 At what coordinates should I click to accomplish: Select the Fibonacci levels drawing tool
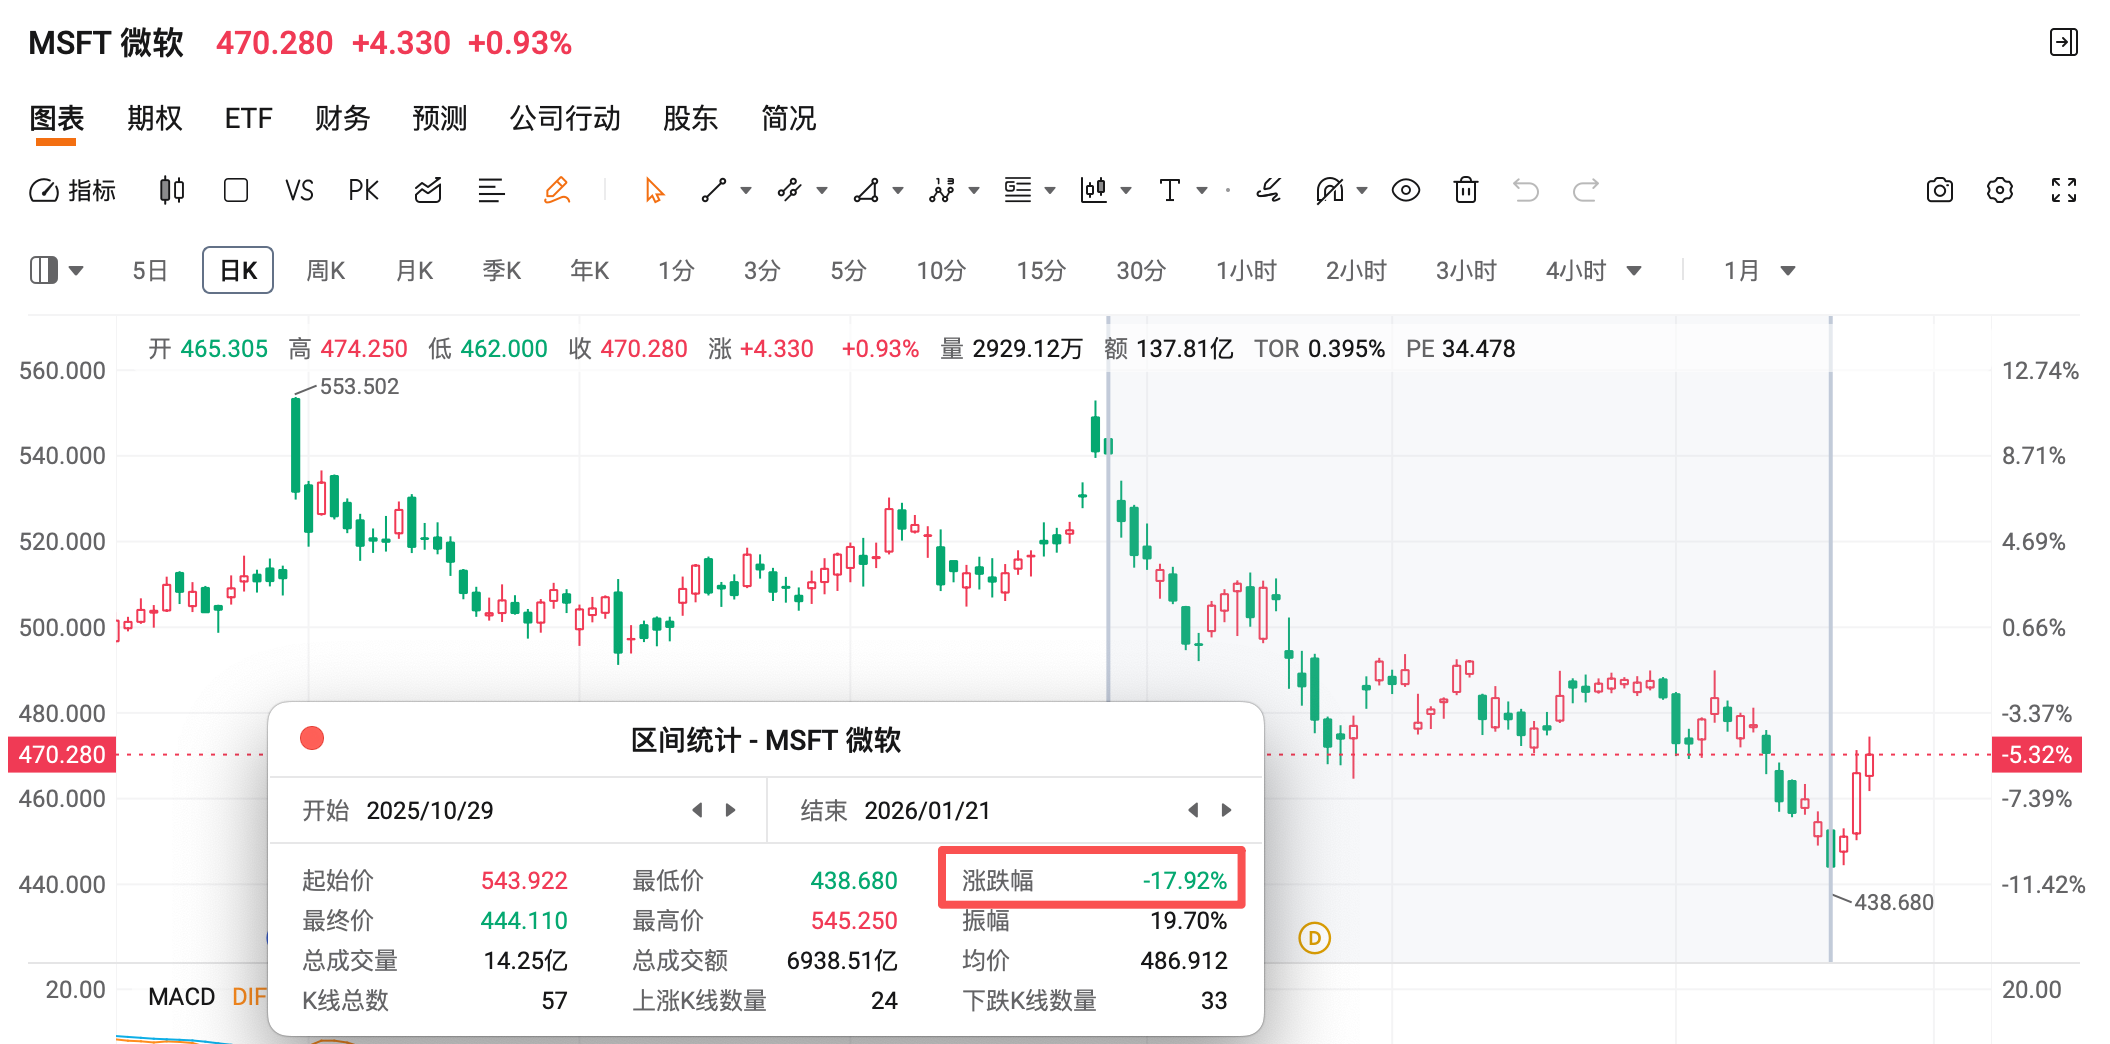tap(1018, 190)
